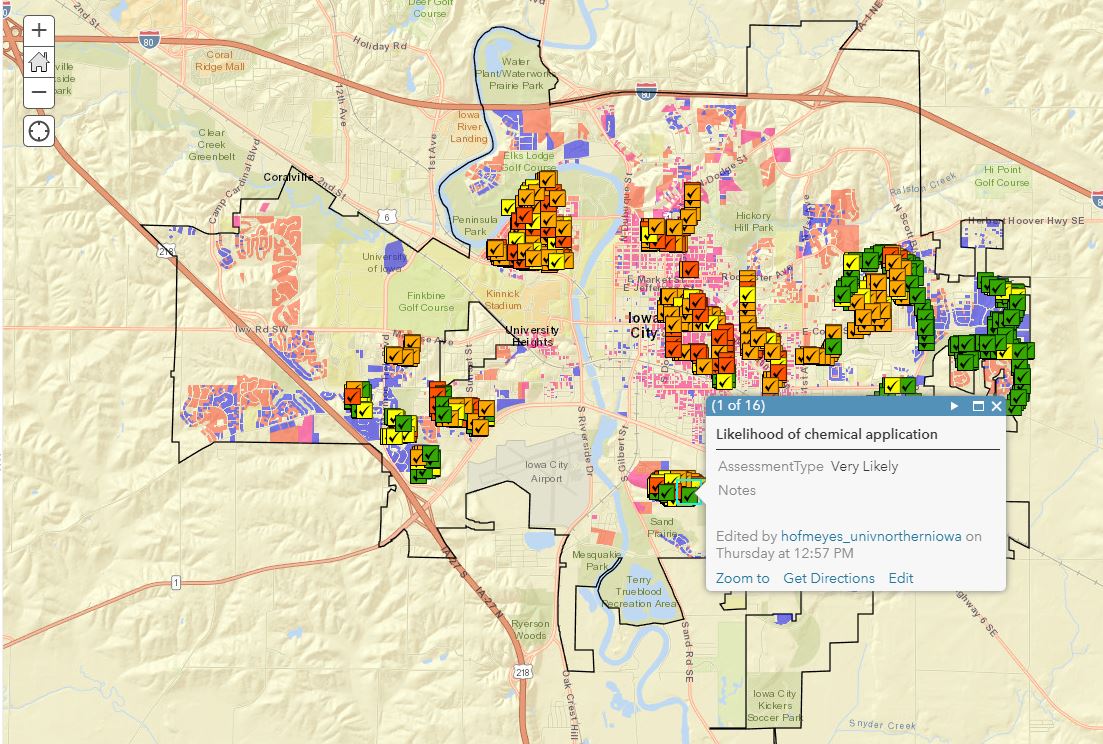This screenshot has width=1103, height=744.
Task: Click the popup title Likelihood of chemical application
Action: 827,434
